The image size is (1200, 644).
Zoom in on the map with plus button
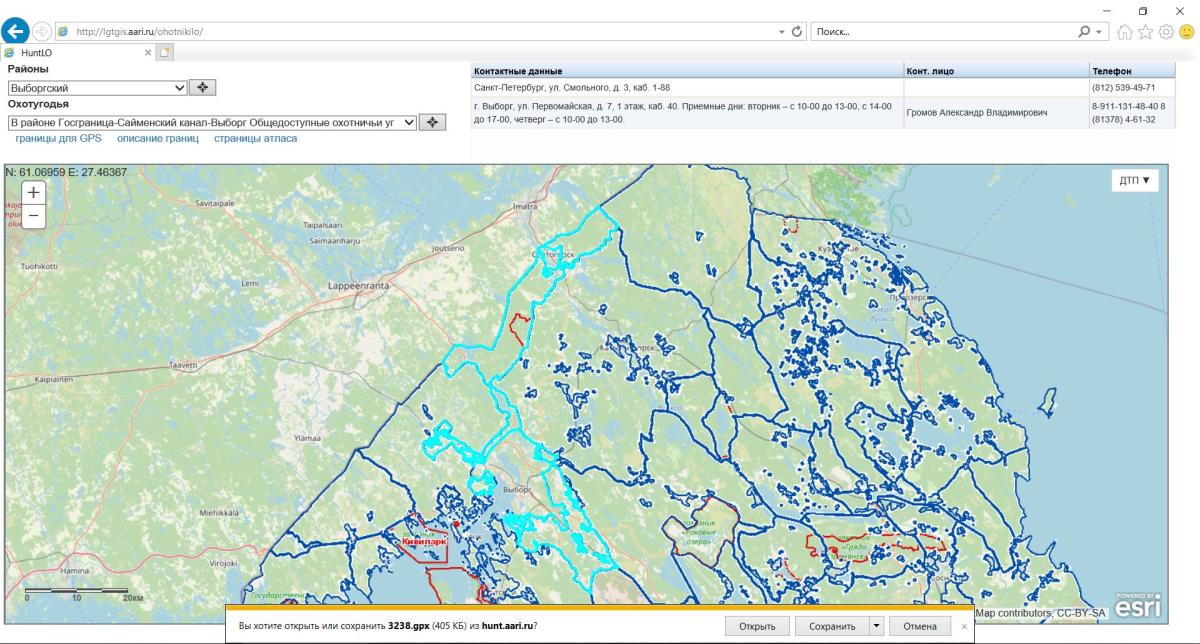pos(33,193)
